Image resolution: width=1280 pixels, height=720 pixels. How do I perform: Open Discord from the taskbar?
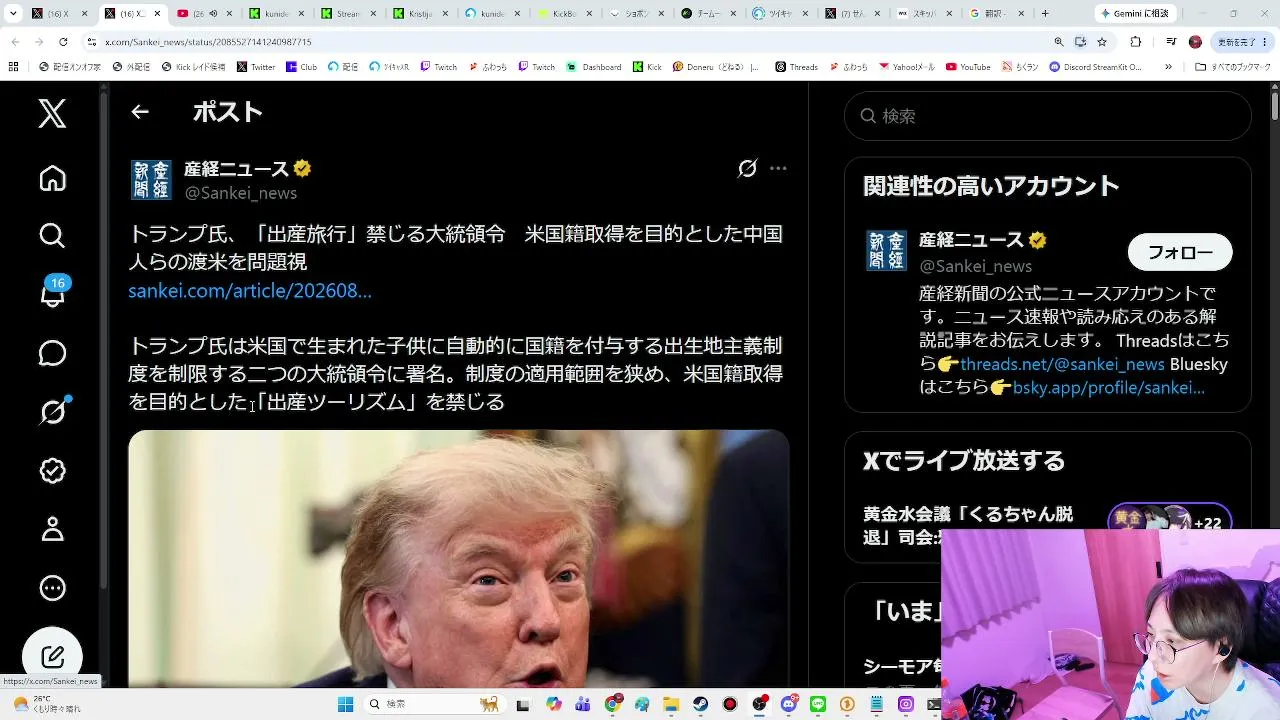pos(789,704)
